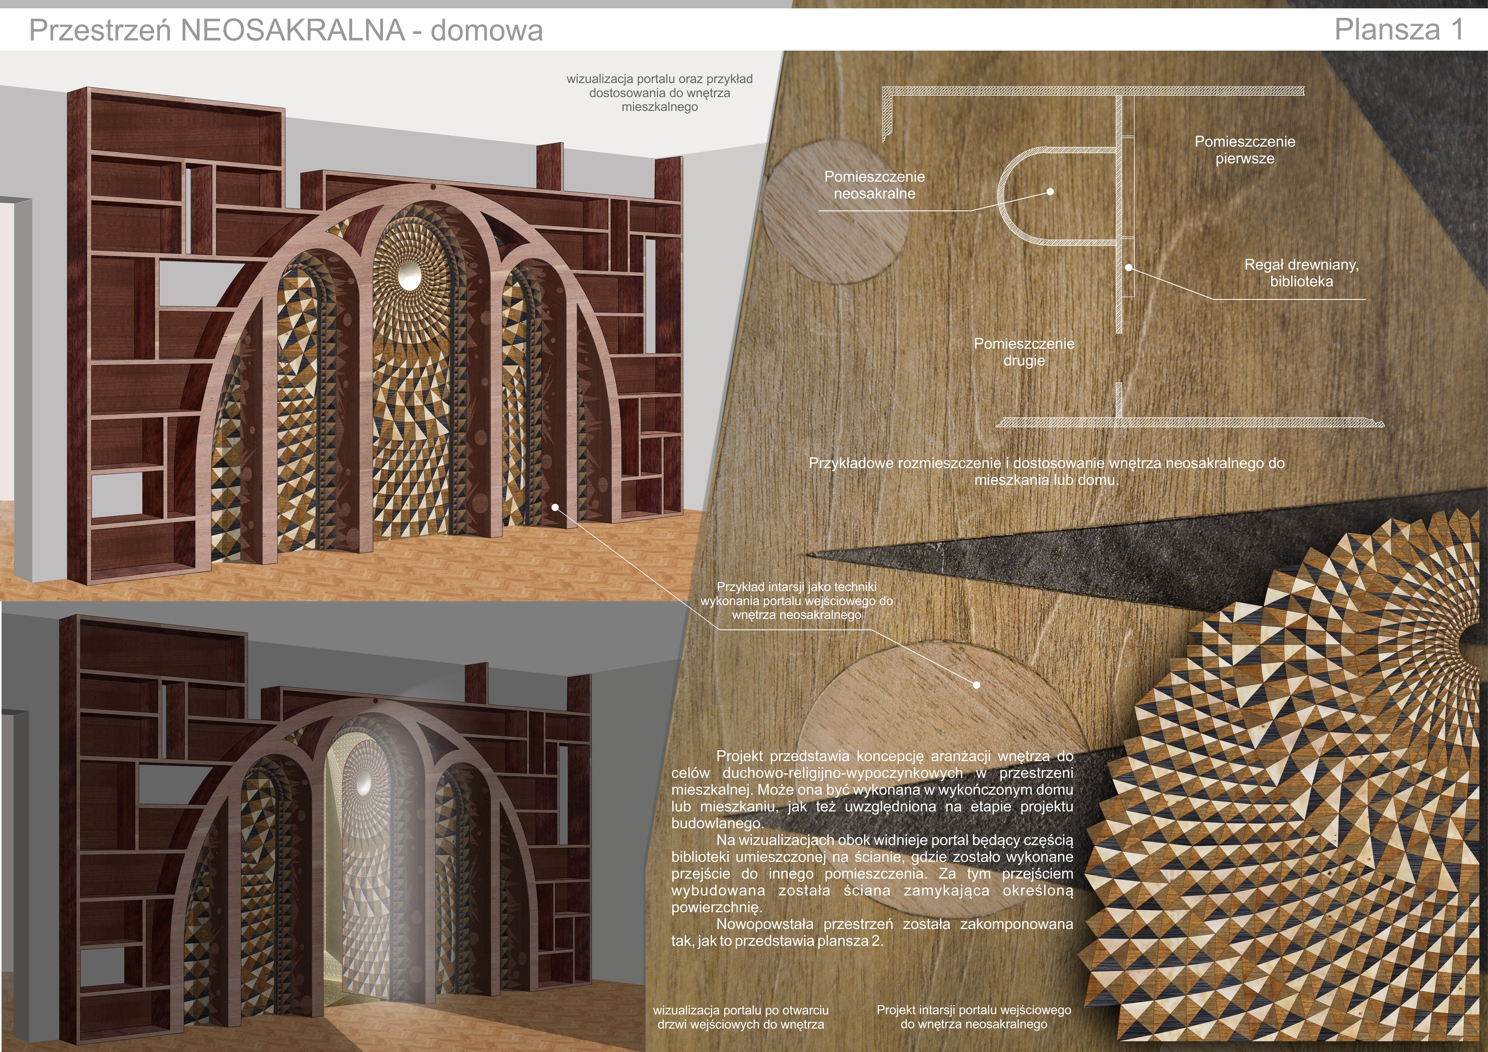
Task: Click the round mirror in the upper portal
Action: [410, 274]
